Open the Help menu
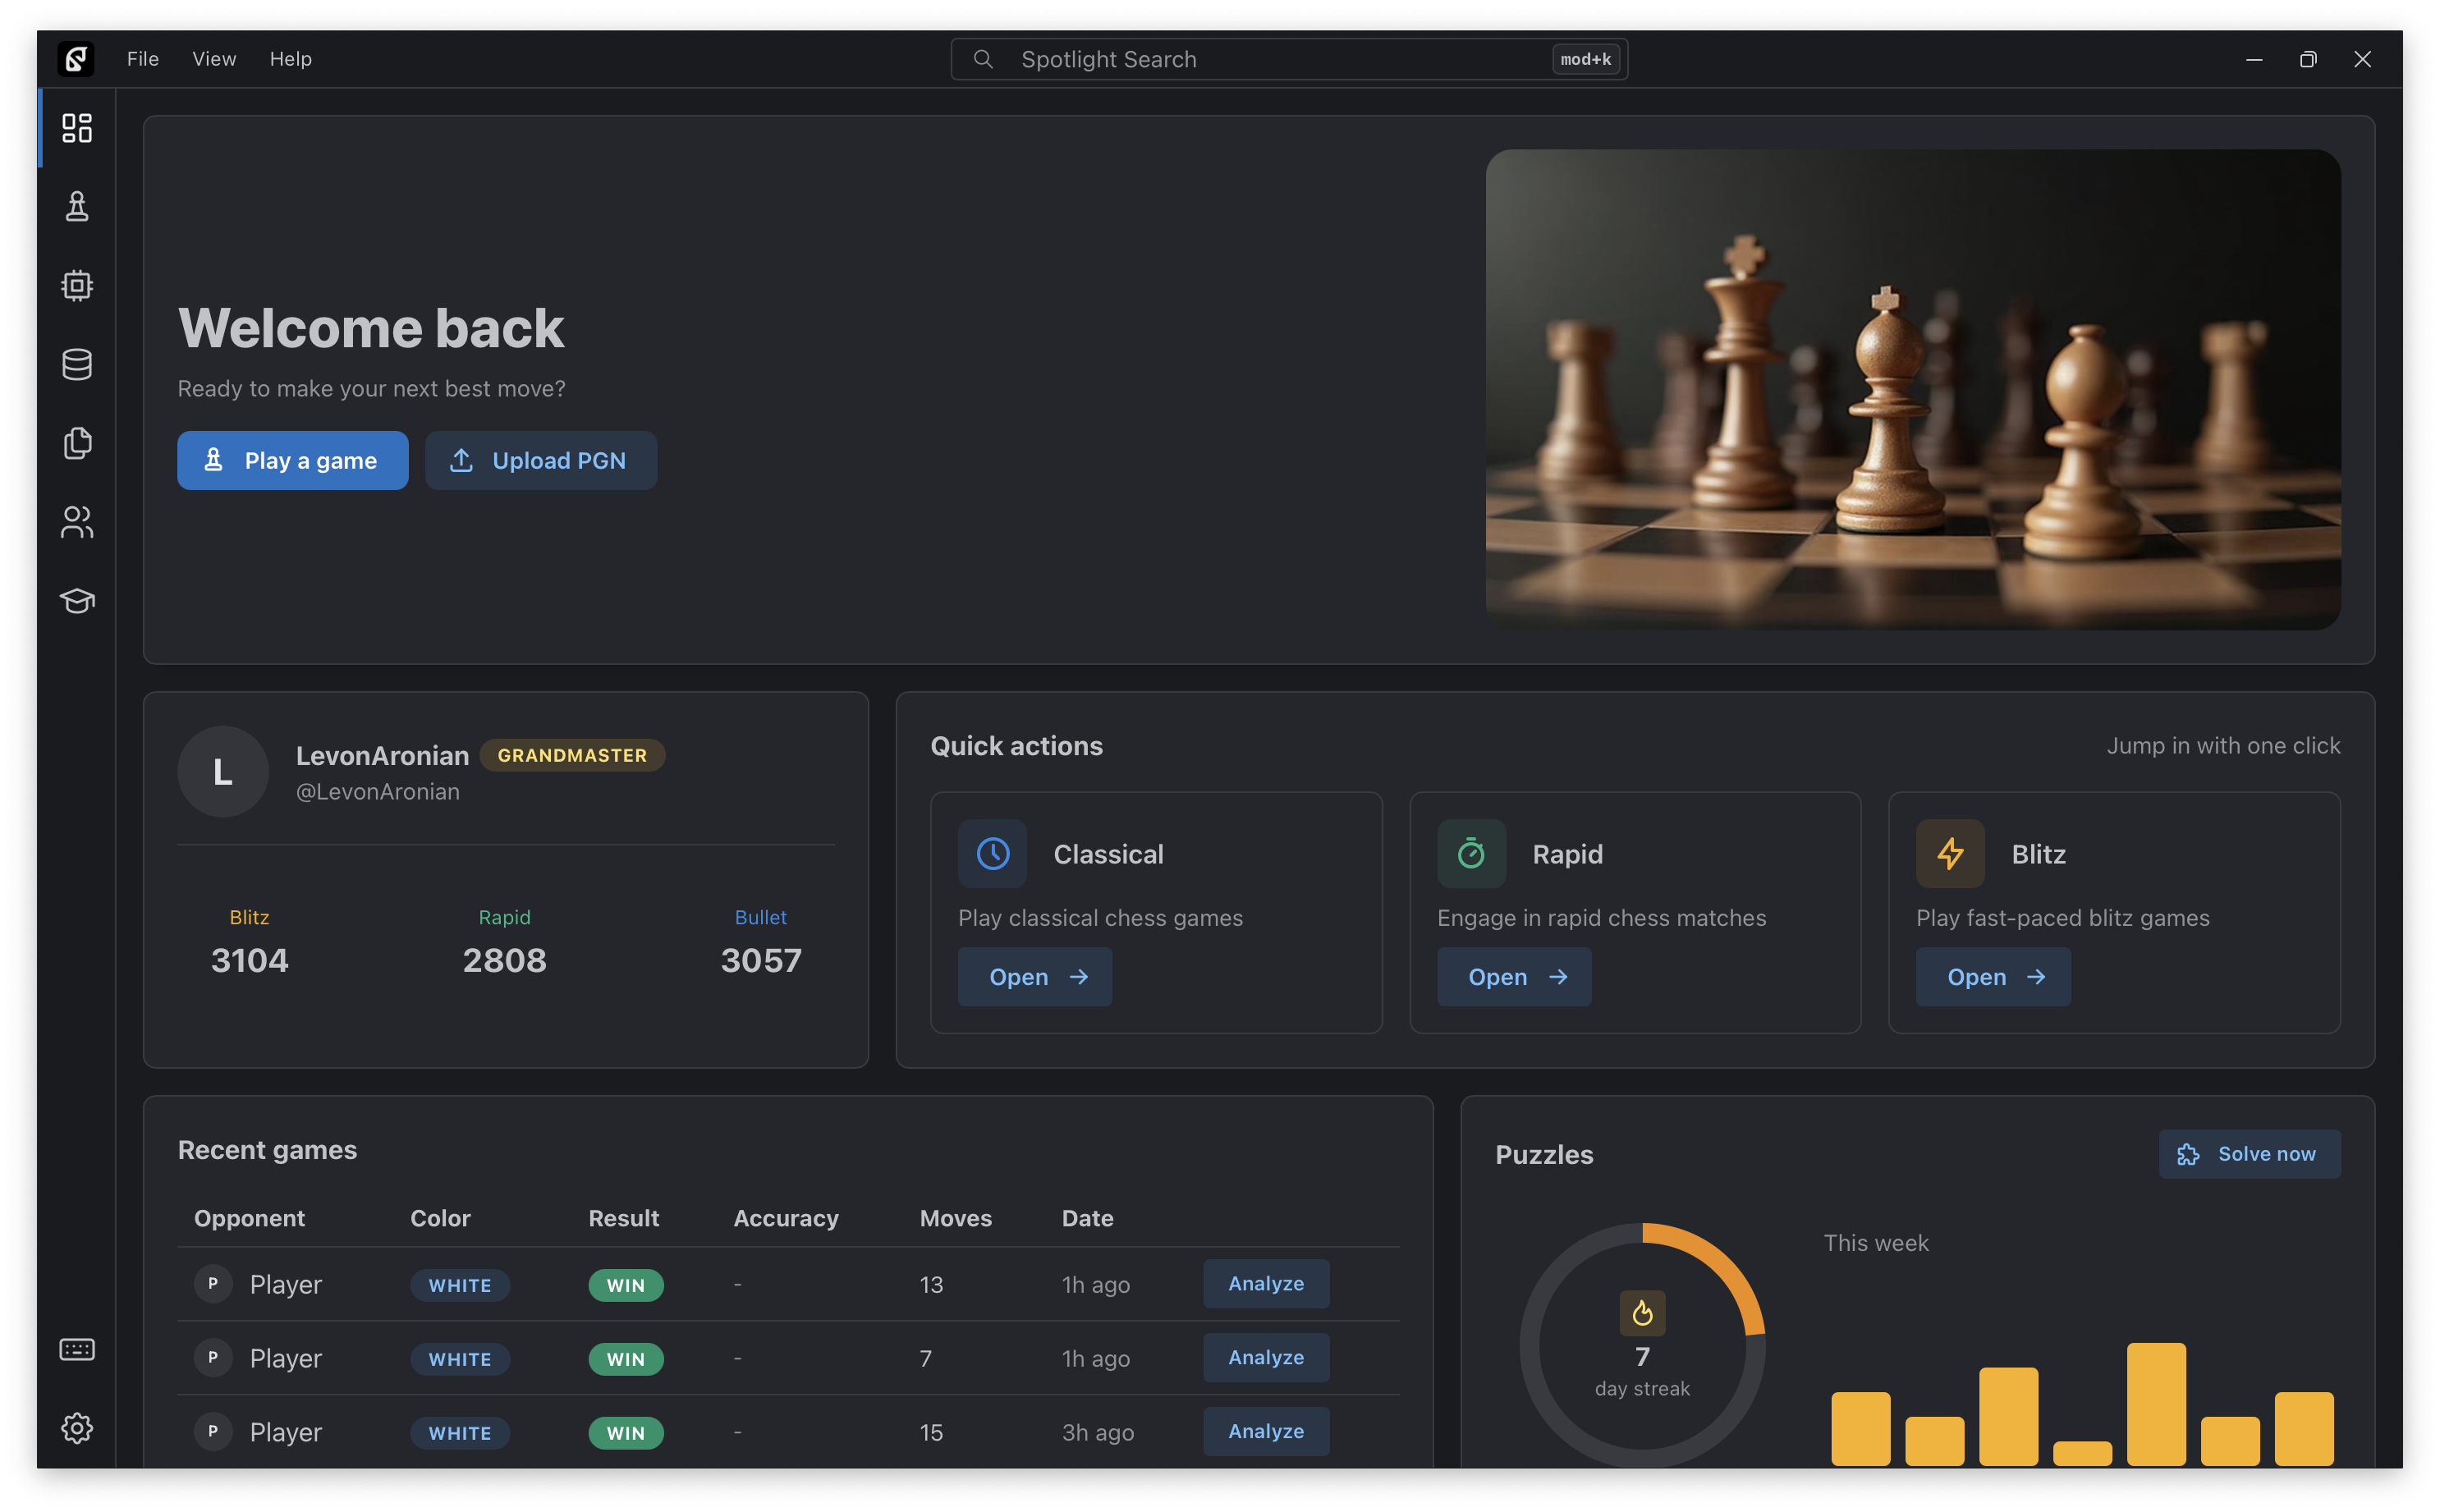The width and height of the screenshot is (2440, 1512). pyautogui.click(x=290, y=59)
